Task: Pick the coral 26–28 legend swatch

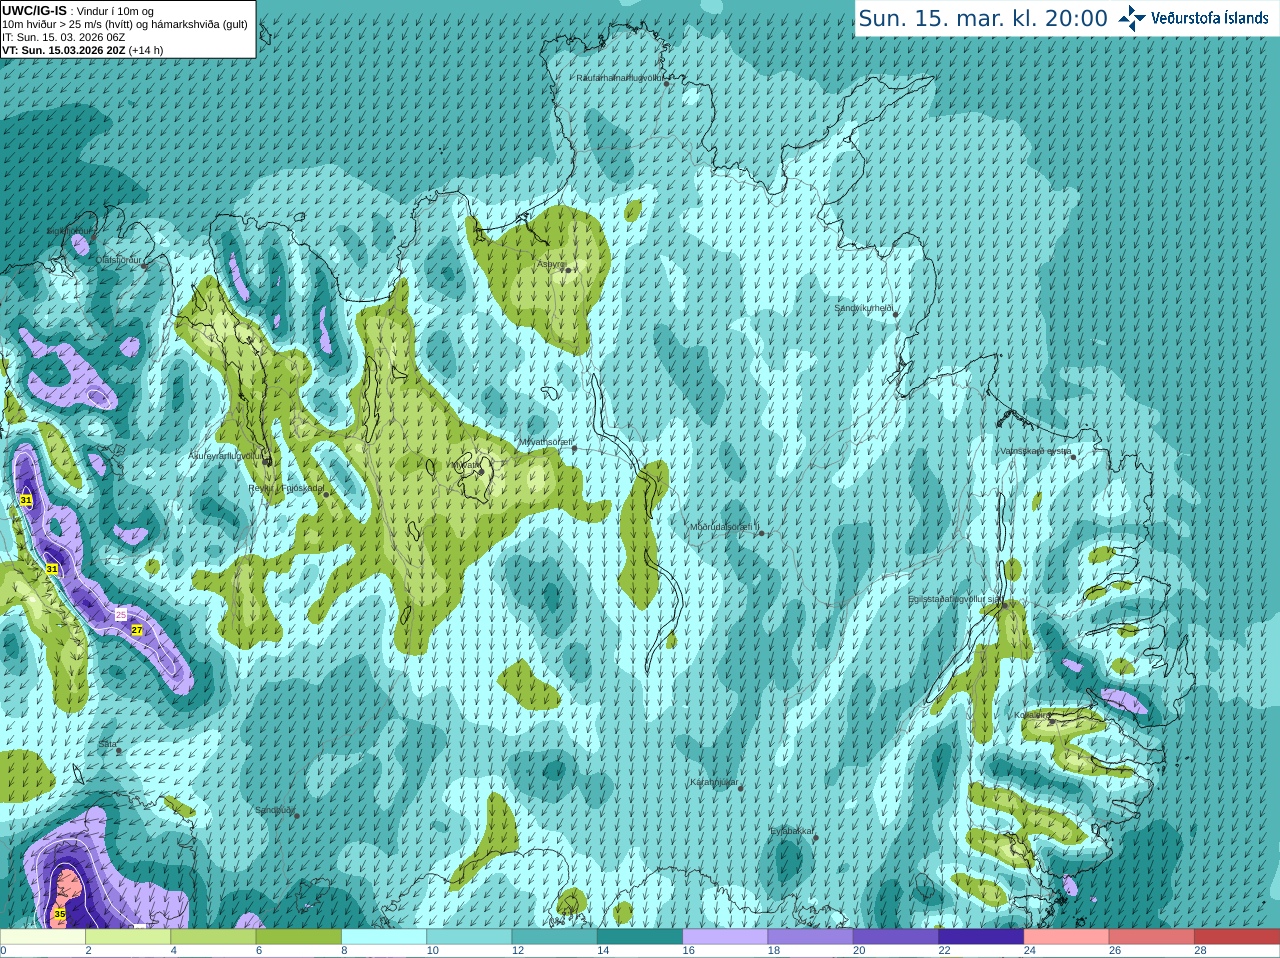Action: tap(1152, 937)
